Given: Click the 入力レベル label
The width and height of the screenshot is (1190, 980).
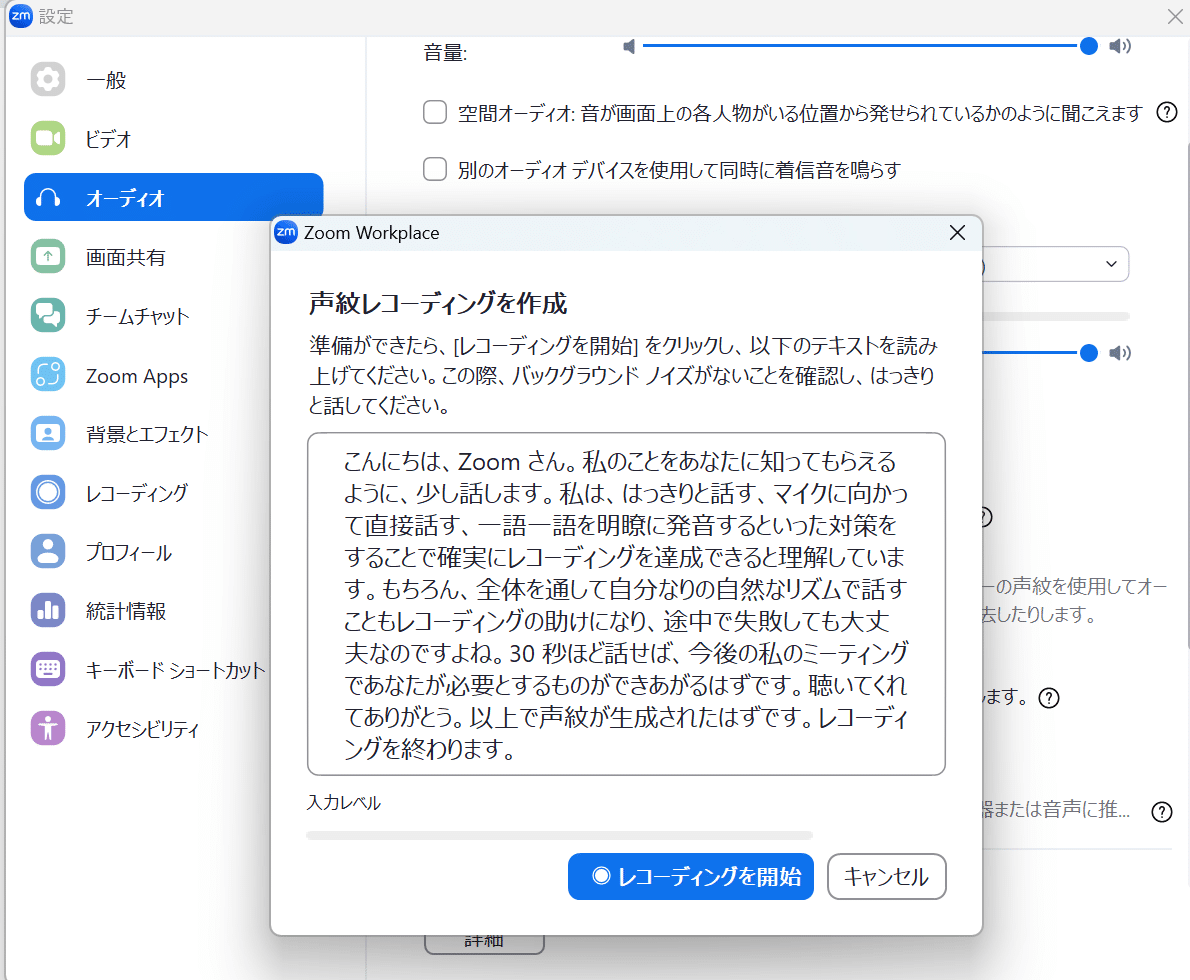Looking at the screenshot, I should [x=344, y=802].
